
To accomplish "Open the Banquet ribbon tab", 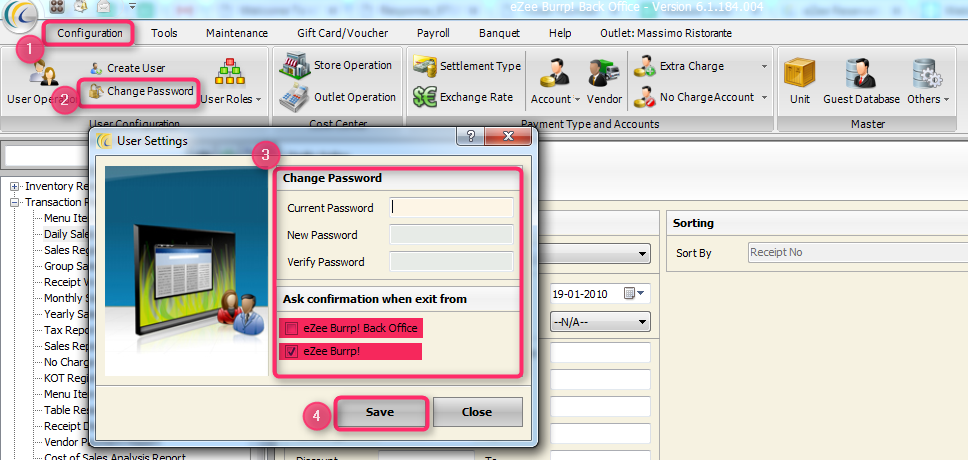I will (x=499, y=33).
